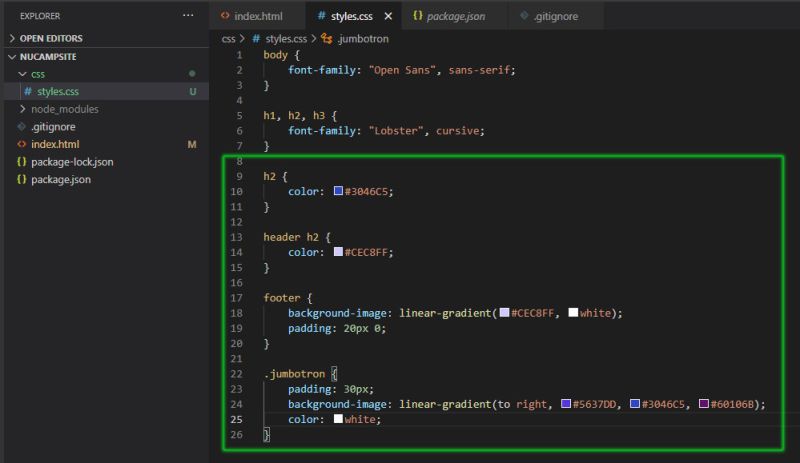Viewport: 800px width, 463px height.
Task: Open package-lock.json from the Explorer
Action: point(72,162)
